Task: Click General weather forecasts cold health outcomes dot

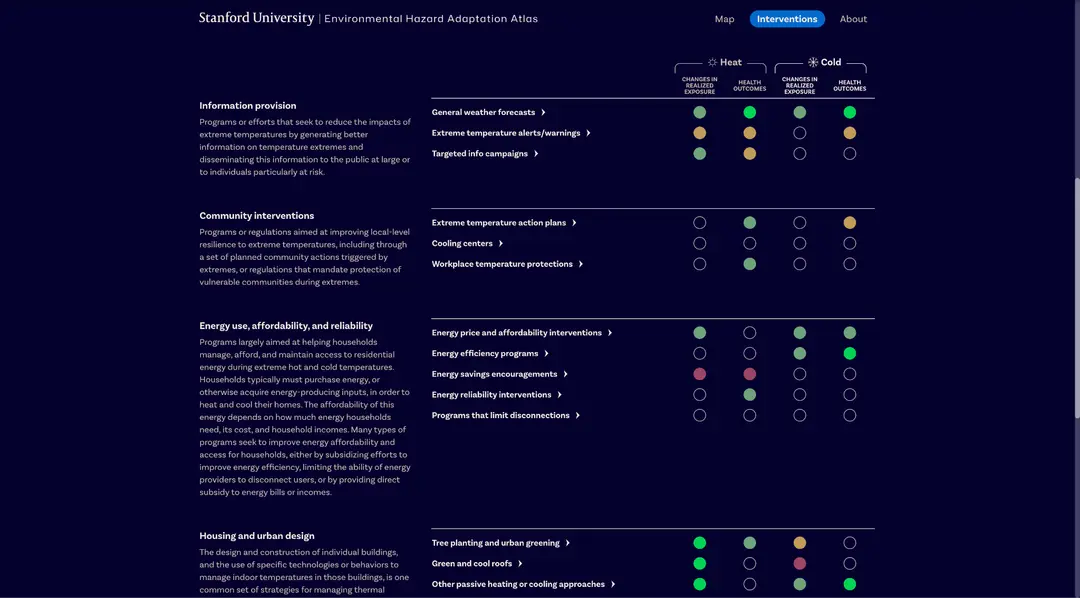Action: click(849, 112)
